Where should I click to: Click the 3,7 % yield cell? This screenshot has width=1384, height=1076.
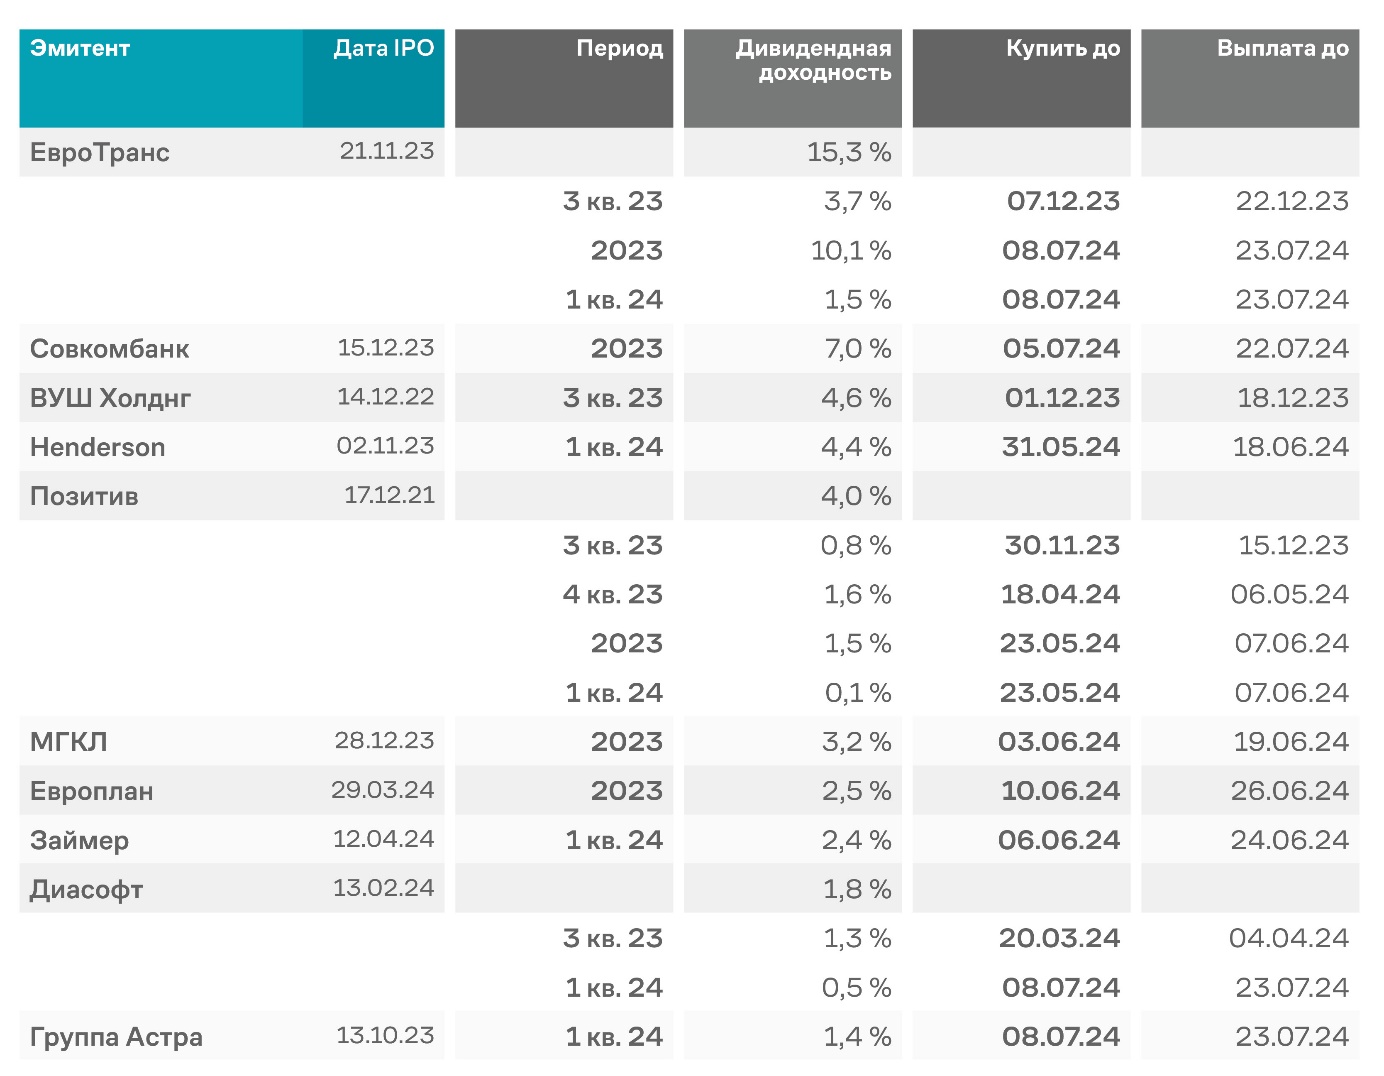[857, 201]
